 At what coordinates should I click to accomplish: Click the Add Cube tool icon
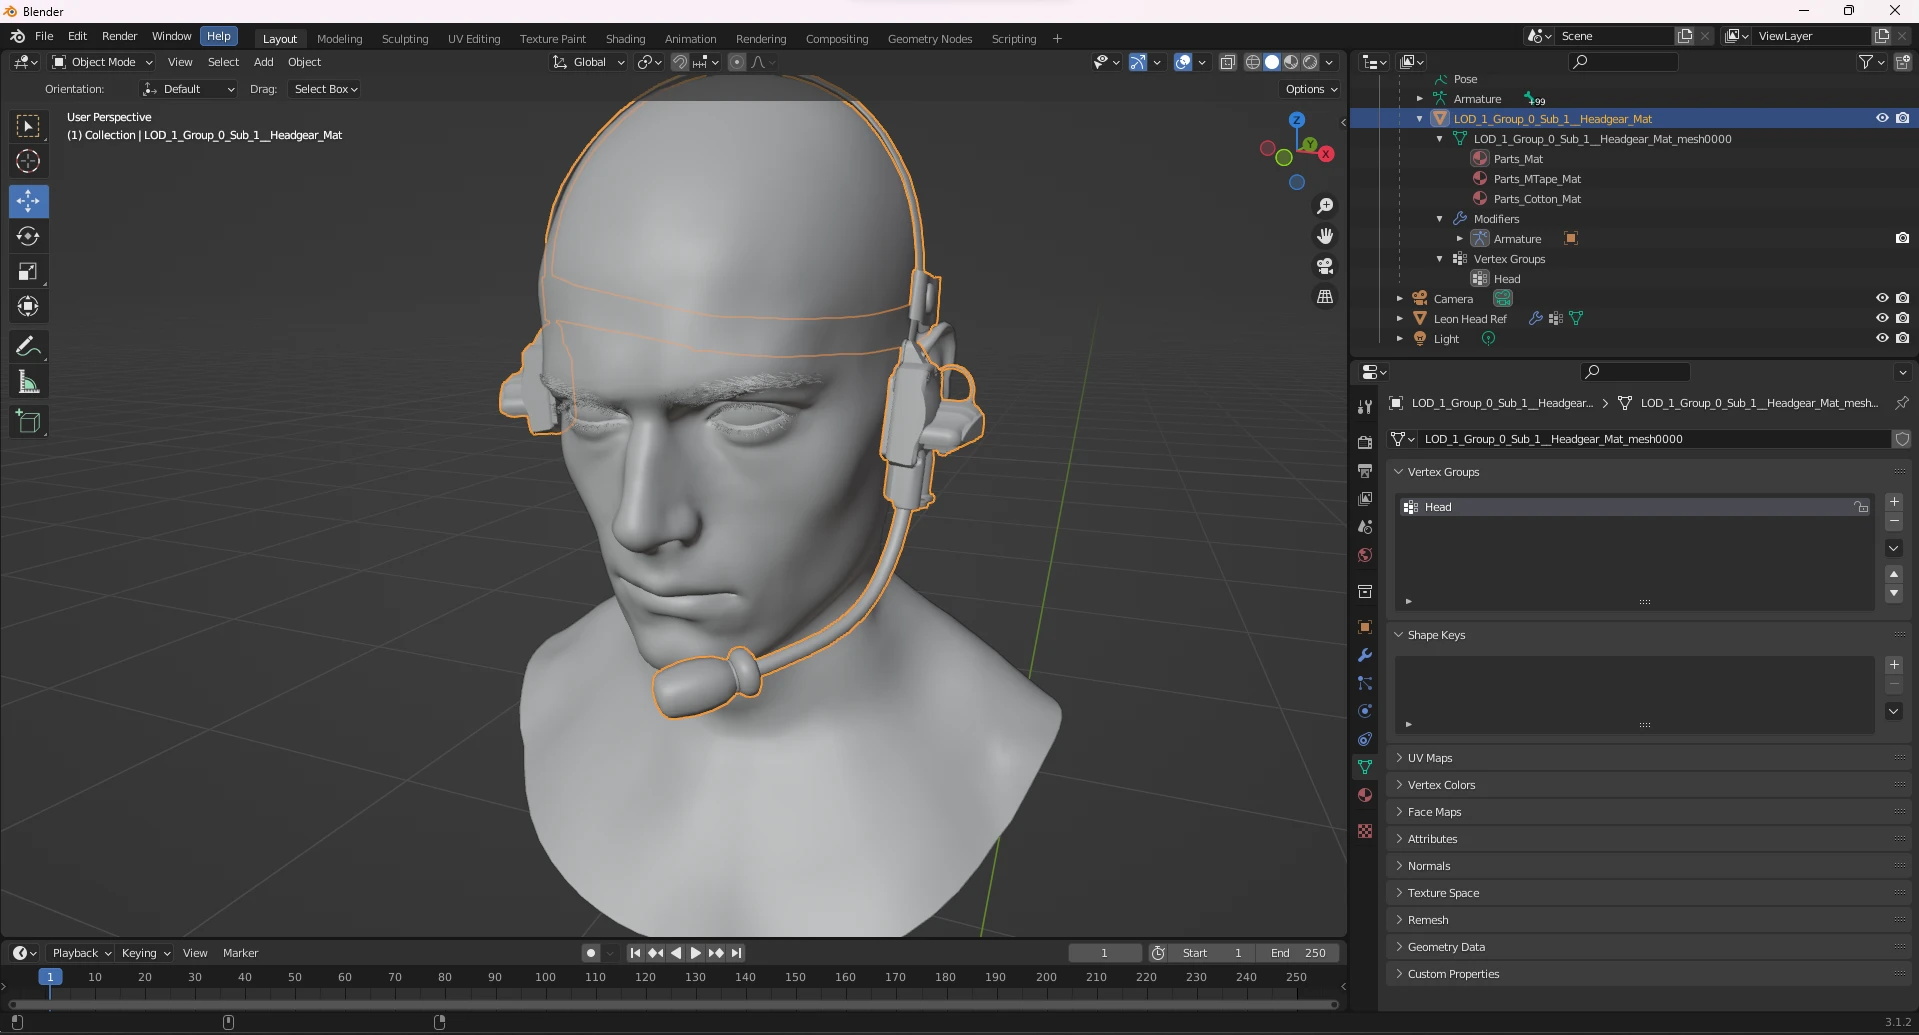click(28, 422)
